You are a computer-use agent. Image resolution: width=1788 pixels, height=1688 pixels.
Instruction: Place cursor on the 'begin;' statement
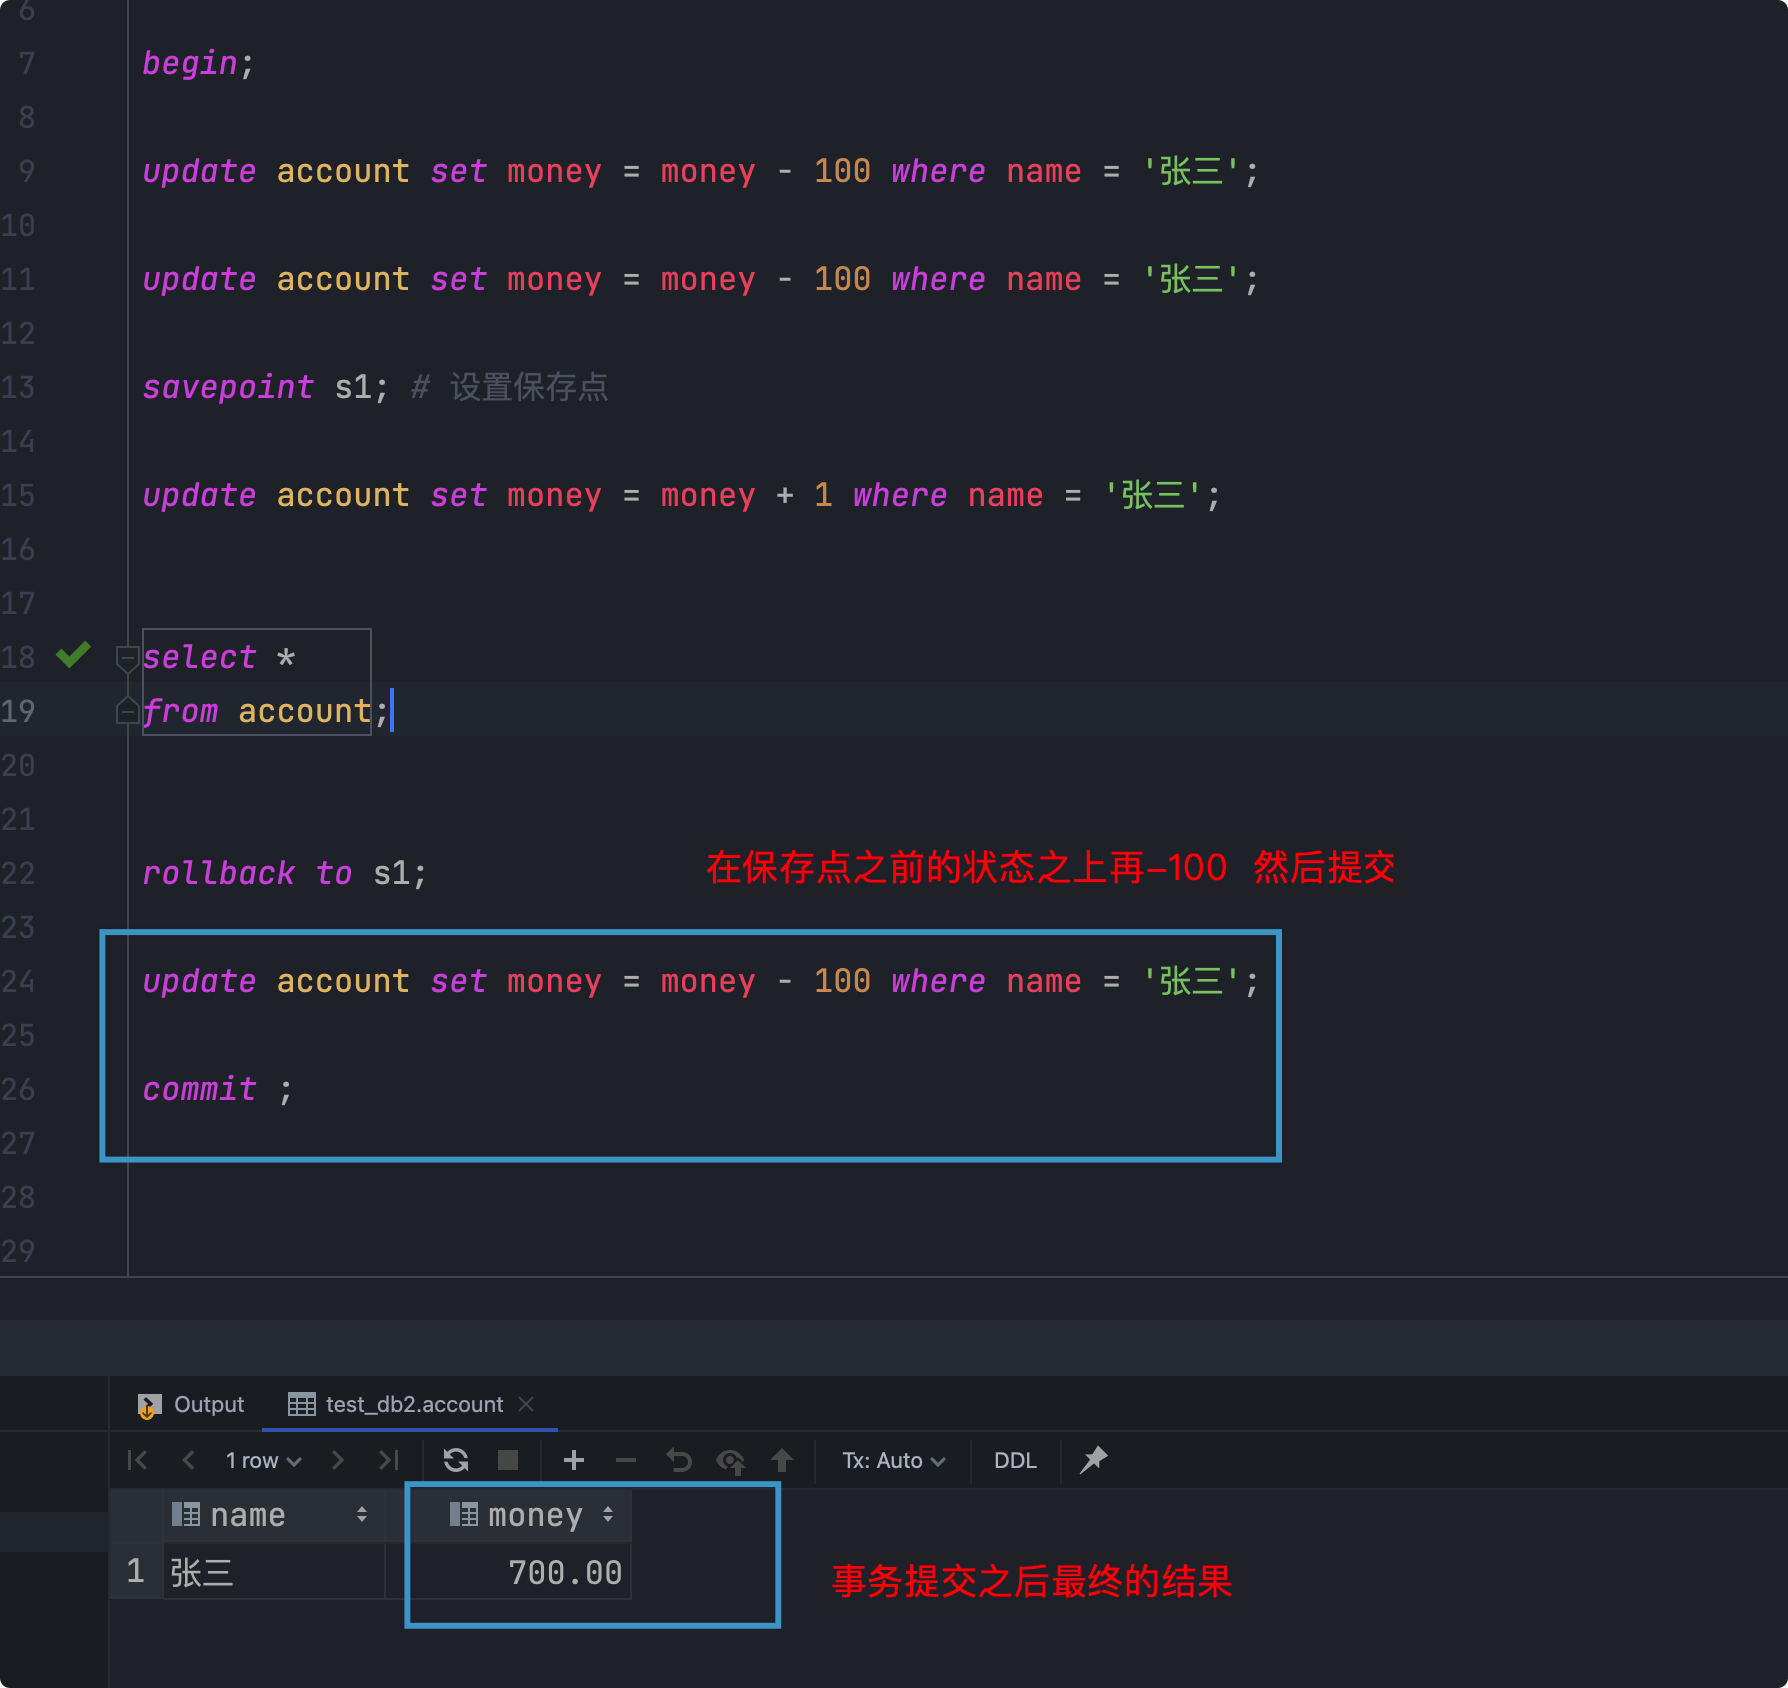[x=198, y=63]
